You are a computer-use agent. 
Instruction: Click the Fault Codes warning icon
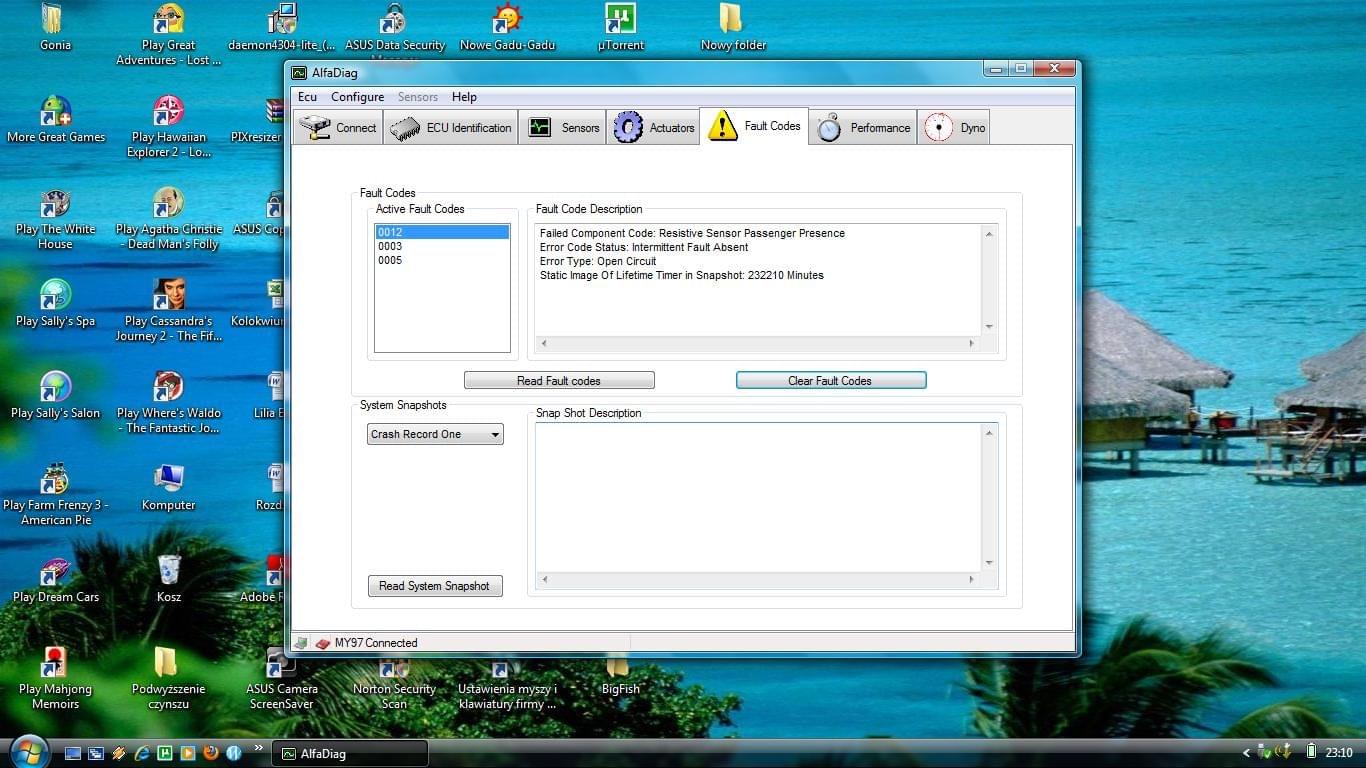tap(722, 127)
